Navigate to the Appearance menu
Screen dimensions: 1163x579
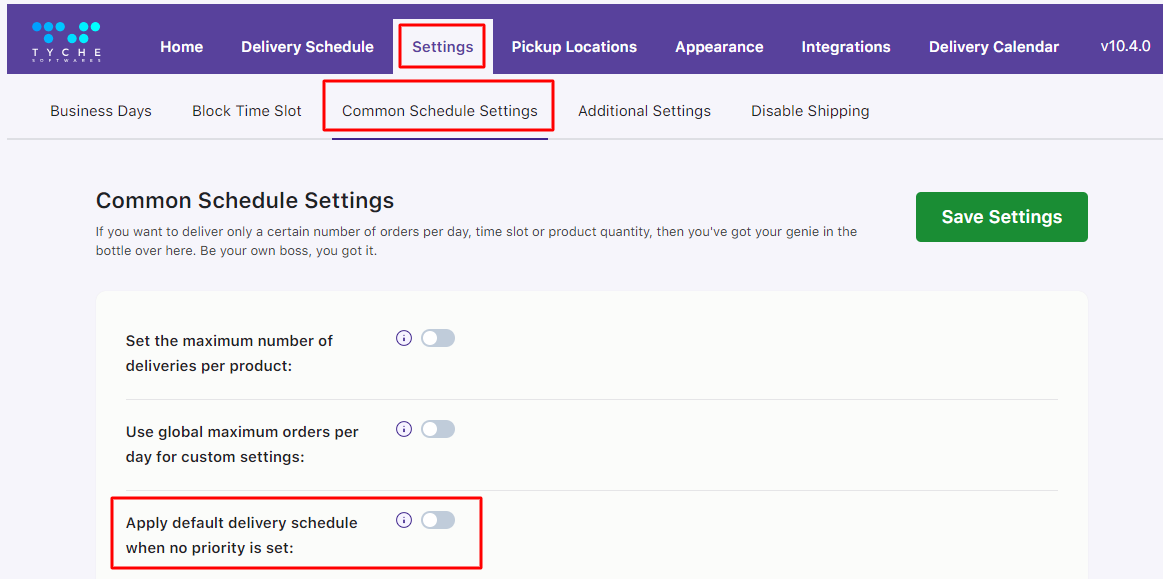pyautogui.click(x=719, y=47)
